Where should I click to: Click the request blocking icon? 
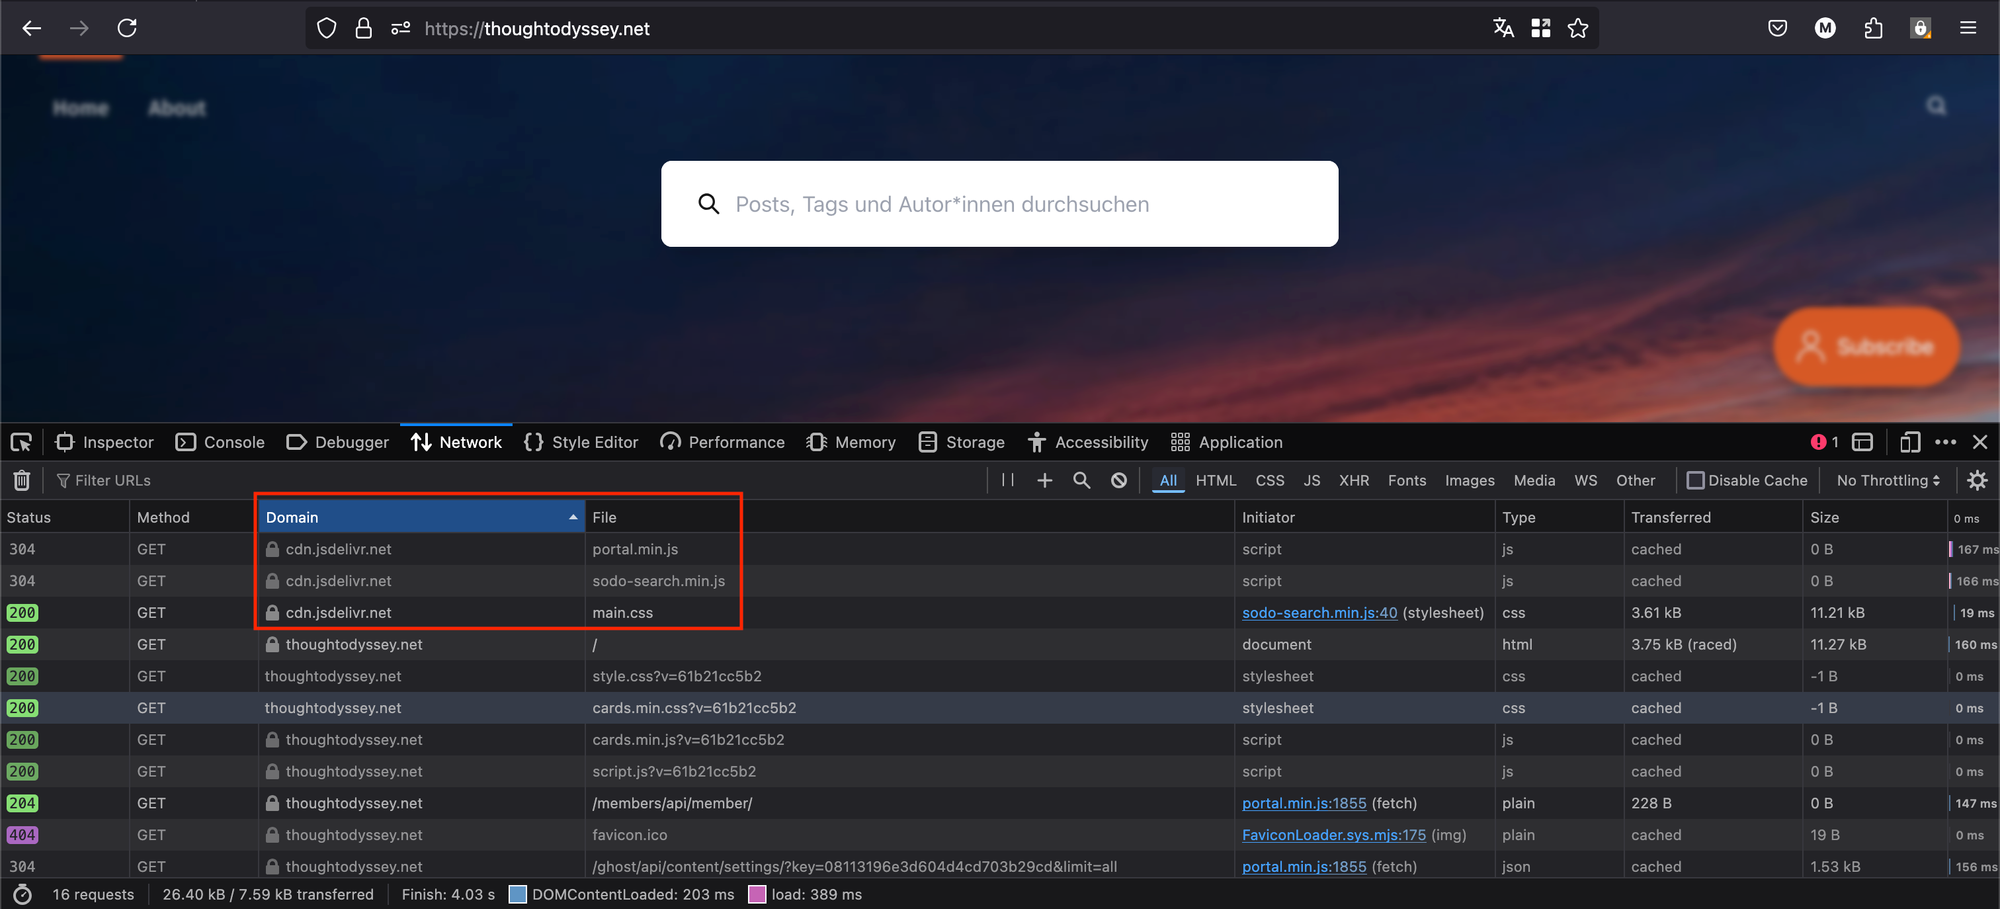coord(1119,481)
